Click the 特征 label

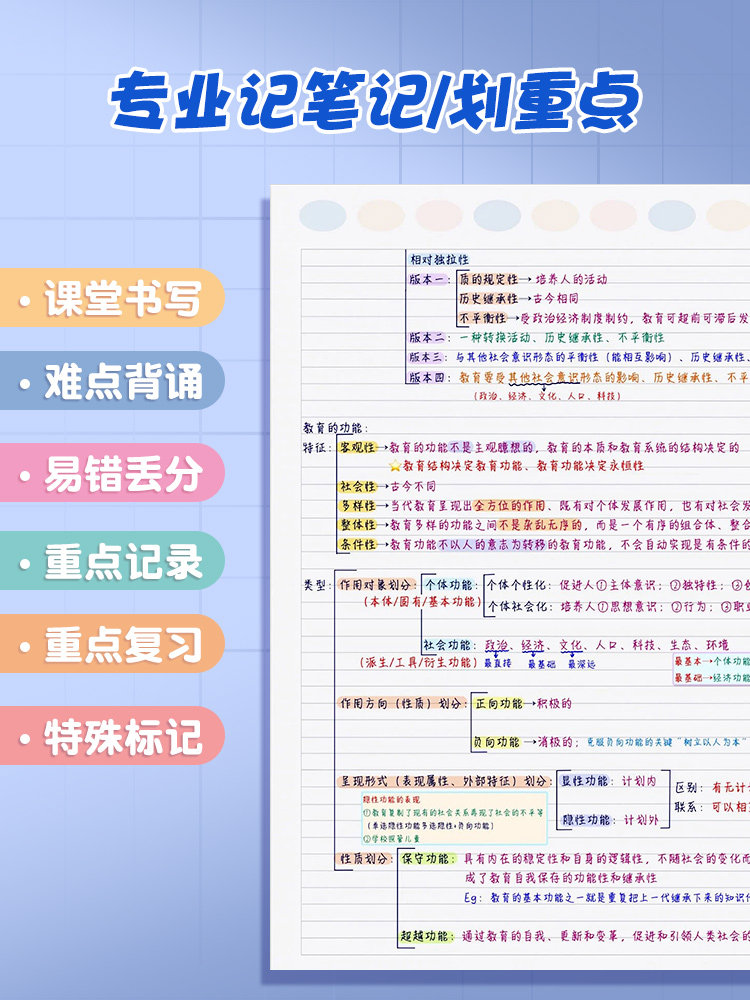click(x=316, y=448)
